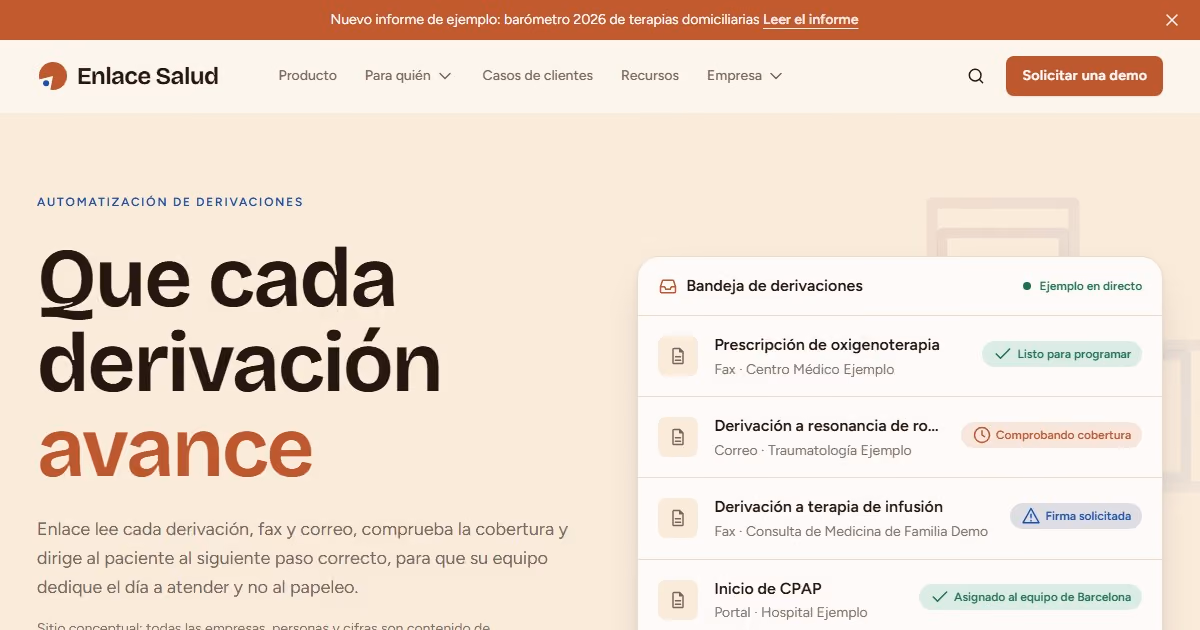Select Derivación a terapia de infusión title
Image resolution: width=1200 pixels, height=630 pixels.
(829, 507)
